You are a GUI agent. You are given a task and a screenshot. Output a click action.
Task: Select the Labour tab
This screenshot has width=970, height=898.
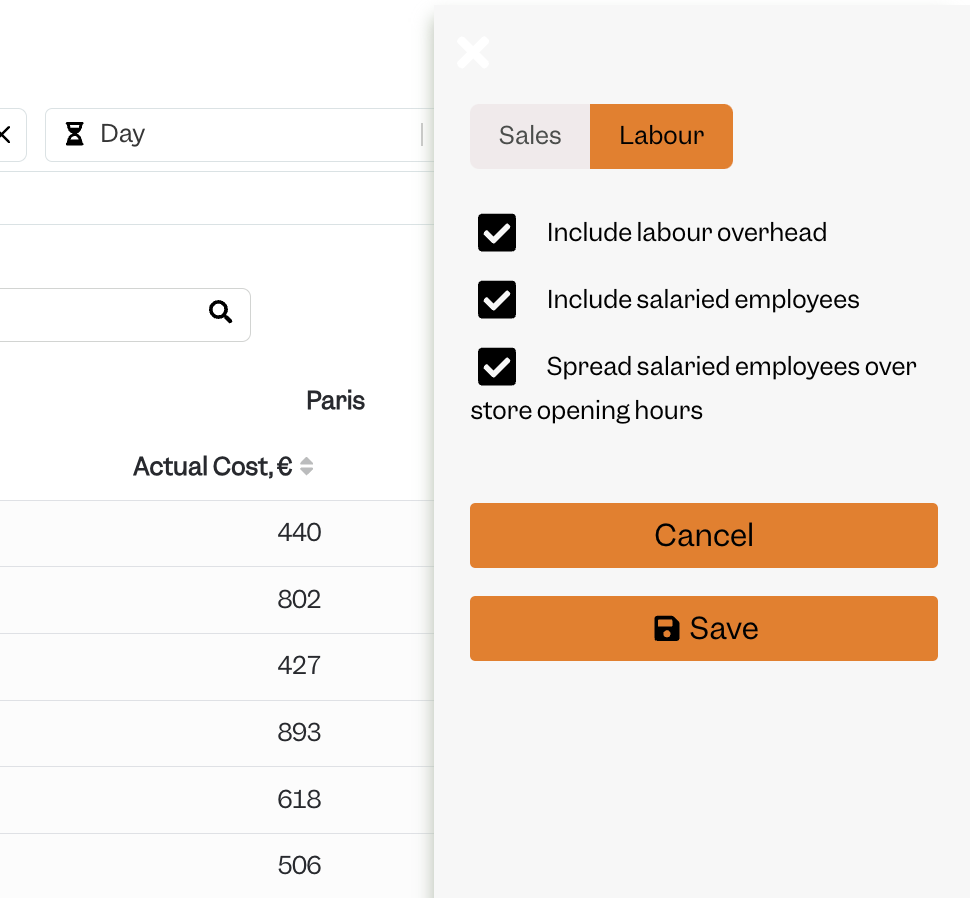point(661,136)
